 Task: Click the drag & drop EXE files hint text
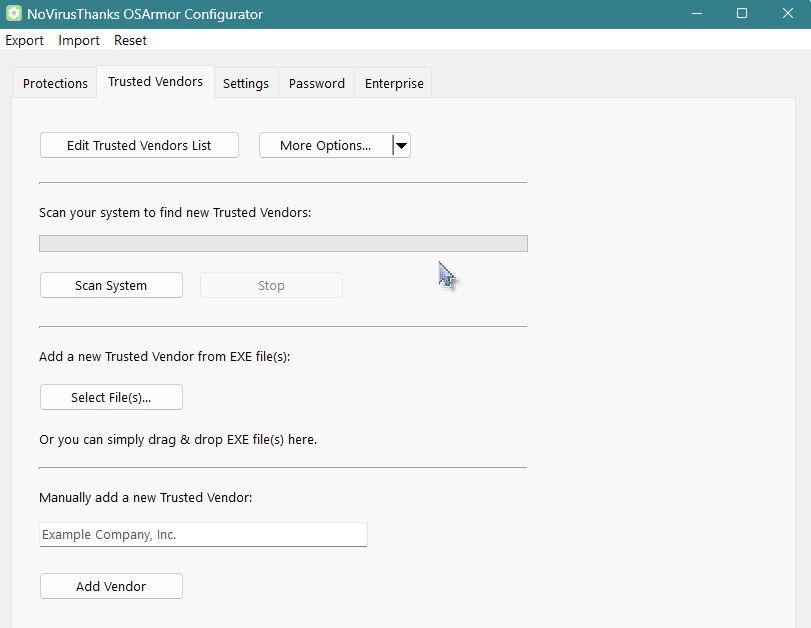[178, 440]
